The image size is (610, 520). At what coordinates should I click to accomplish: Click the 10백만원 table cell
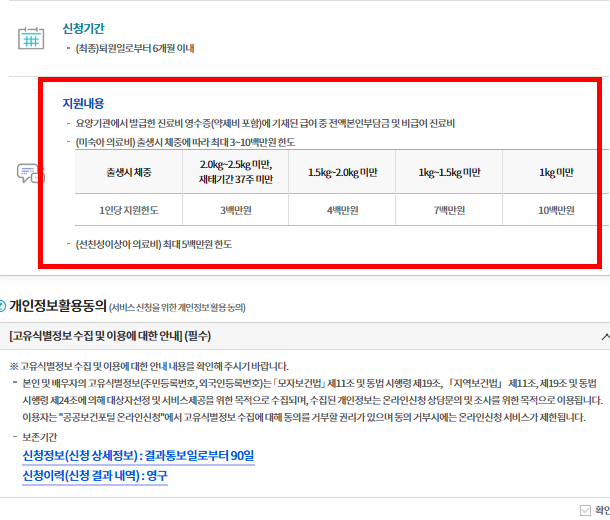tap(556, 210)
